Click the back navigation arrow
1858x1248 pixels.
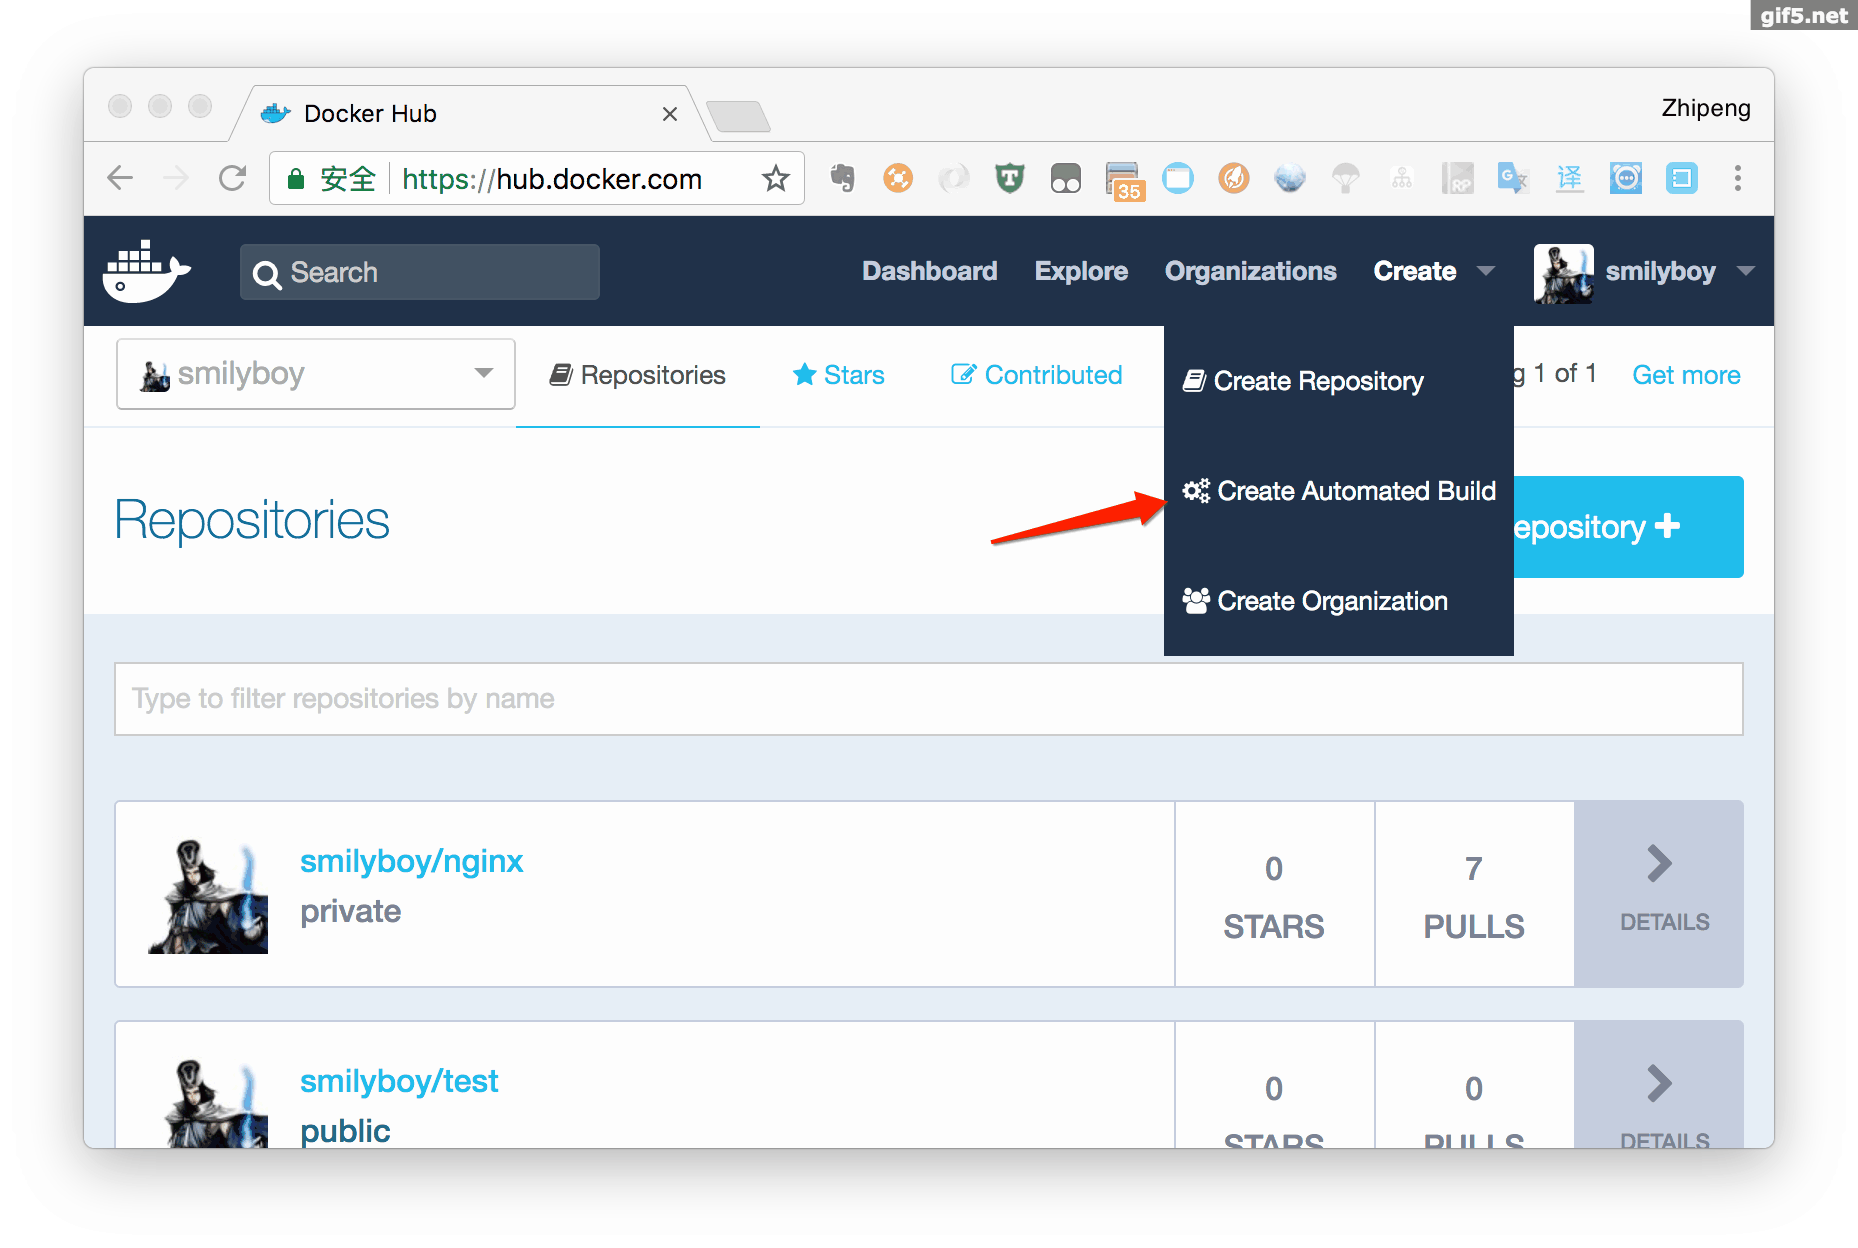120,178
